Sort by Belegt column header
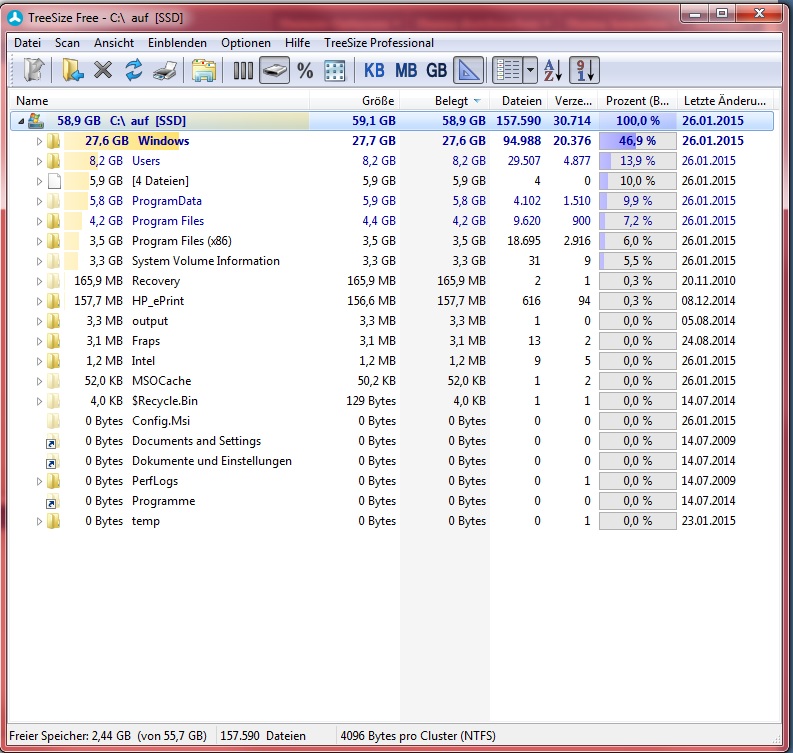This screenshot has width=793, height=753. coord(445,101)
